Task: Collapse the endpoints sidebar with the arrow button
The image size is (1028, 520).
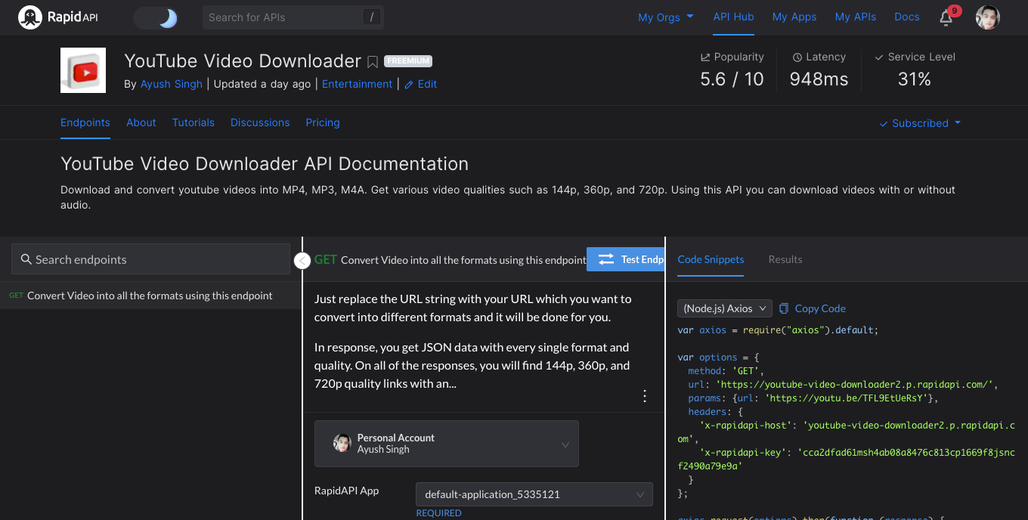Action: click(302, 260)
